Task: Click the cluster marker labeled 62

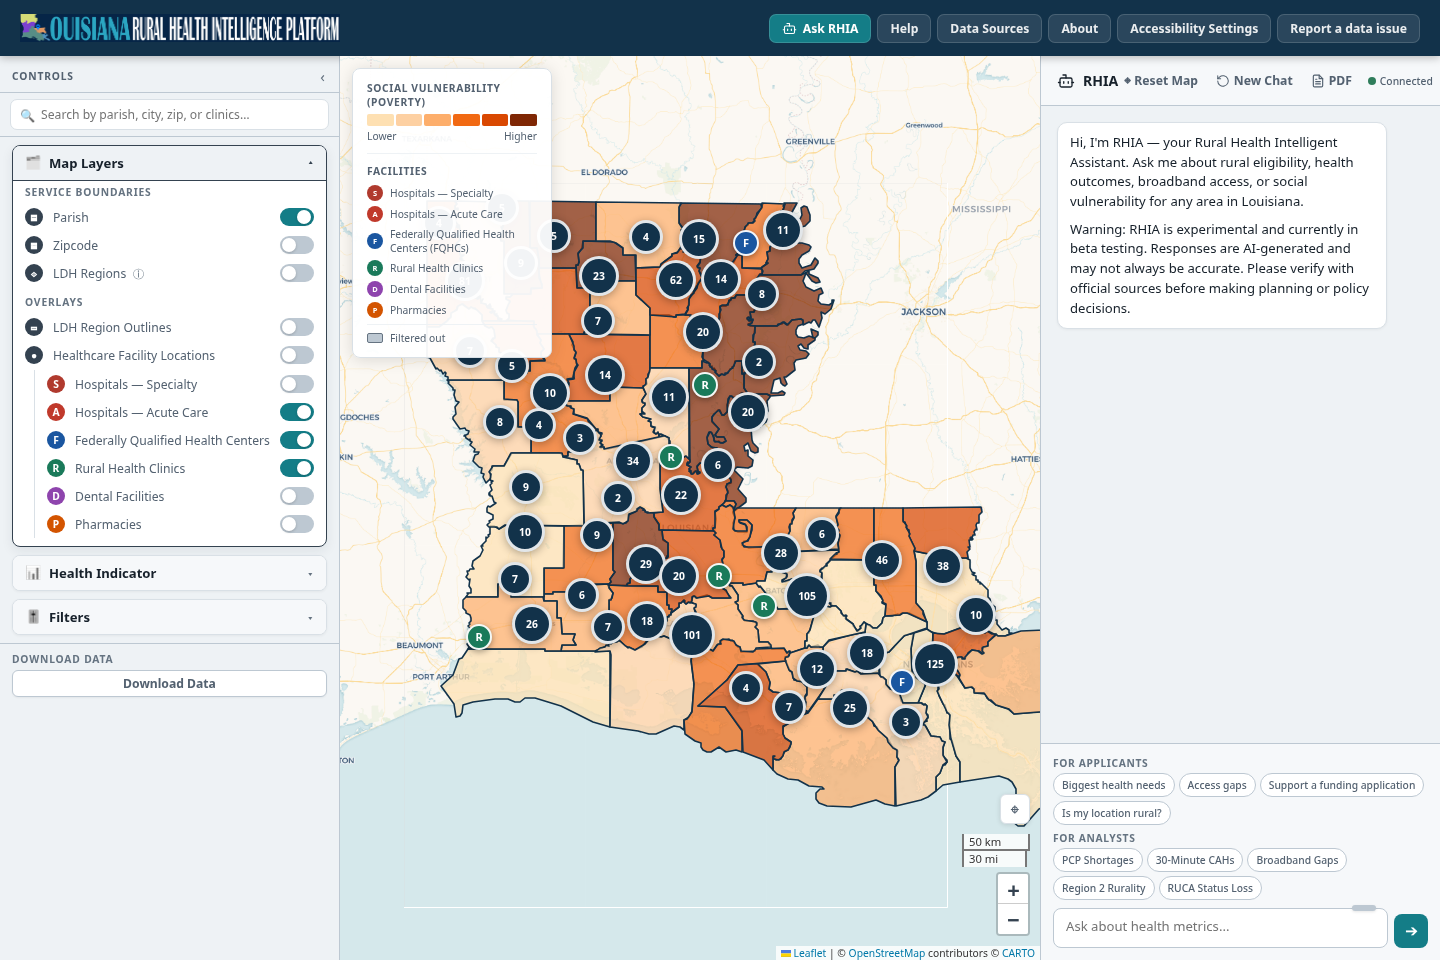Action: point(676,280)
